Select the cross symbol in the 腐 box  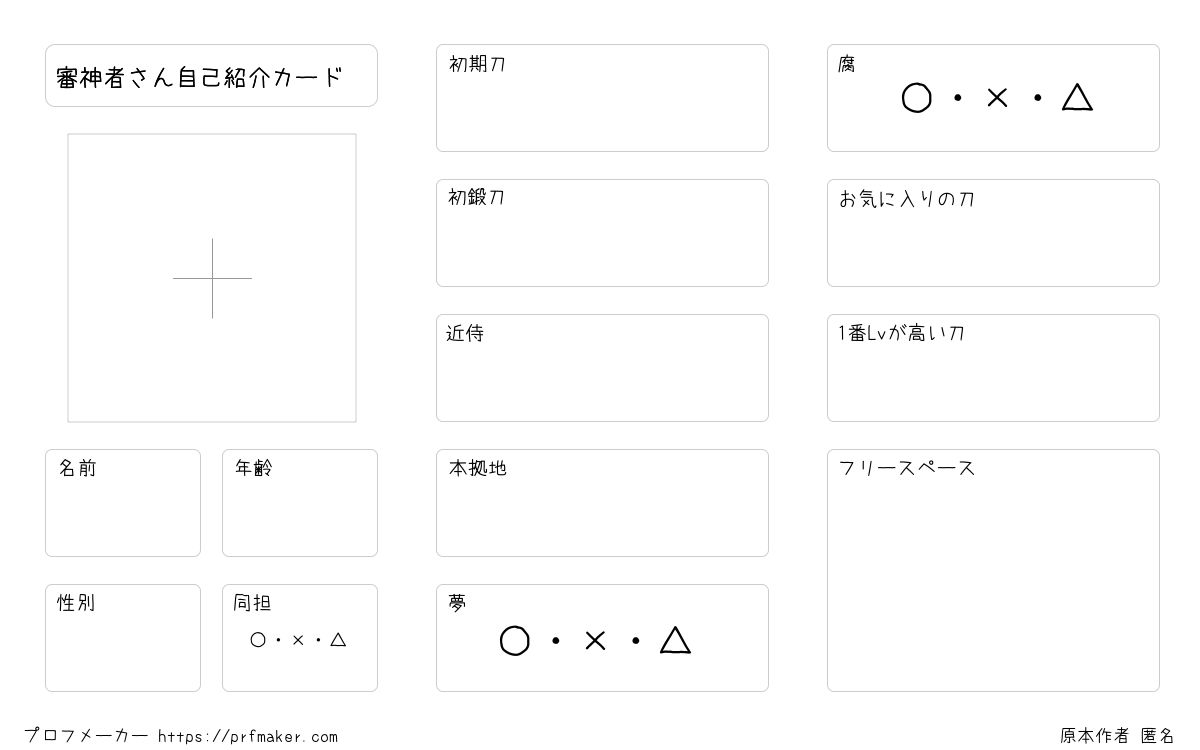(997, 98)
